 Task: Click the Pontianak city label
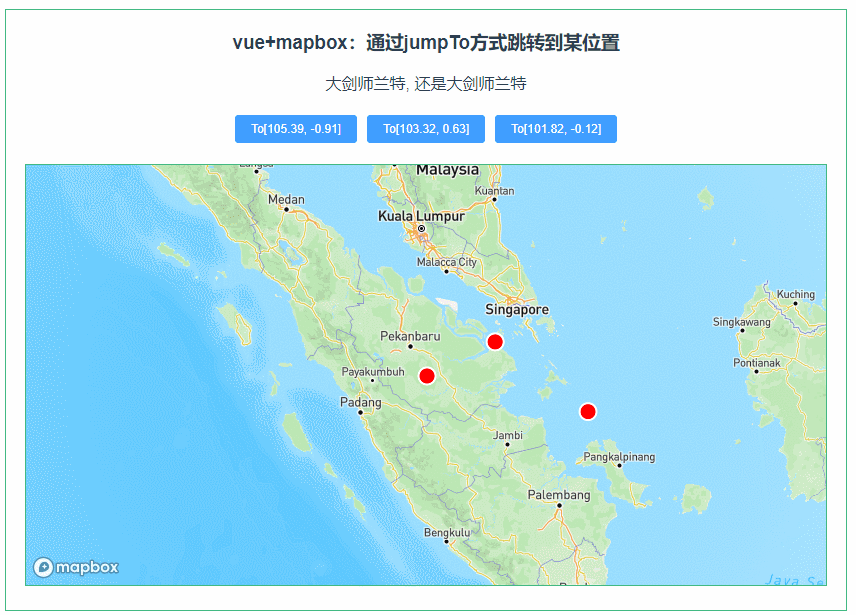tap(757, 363)
